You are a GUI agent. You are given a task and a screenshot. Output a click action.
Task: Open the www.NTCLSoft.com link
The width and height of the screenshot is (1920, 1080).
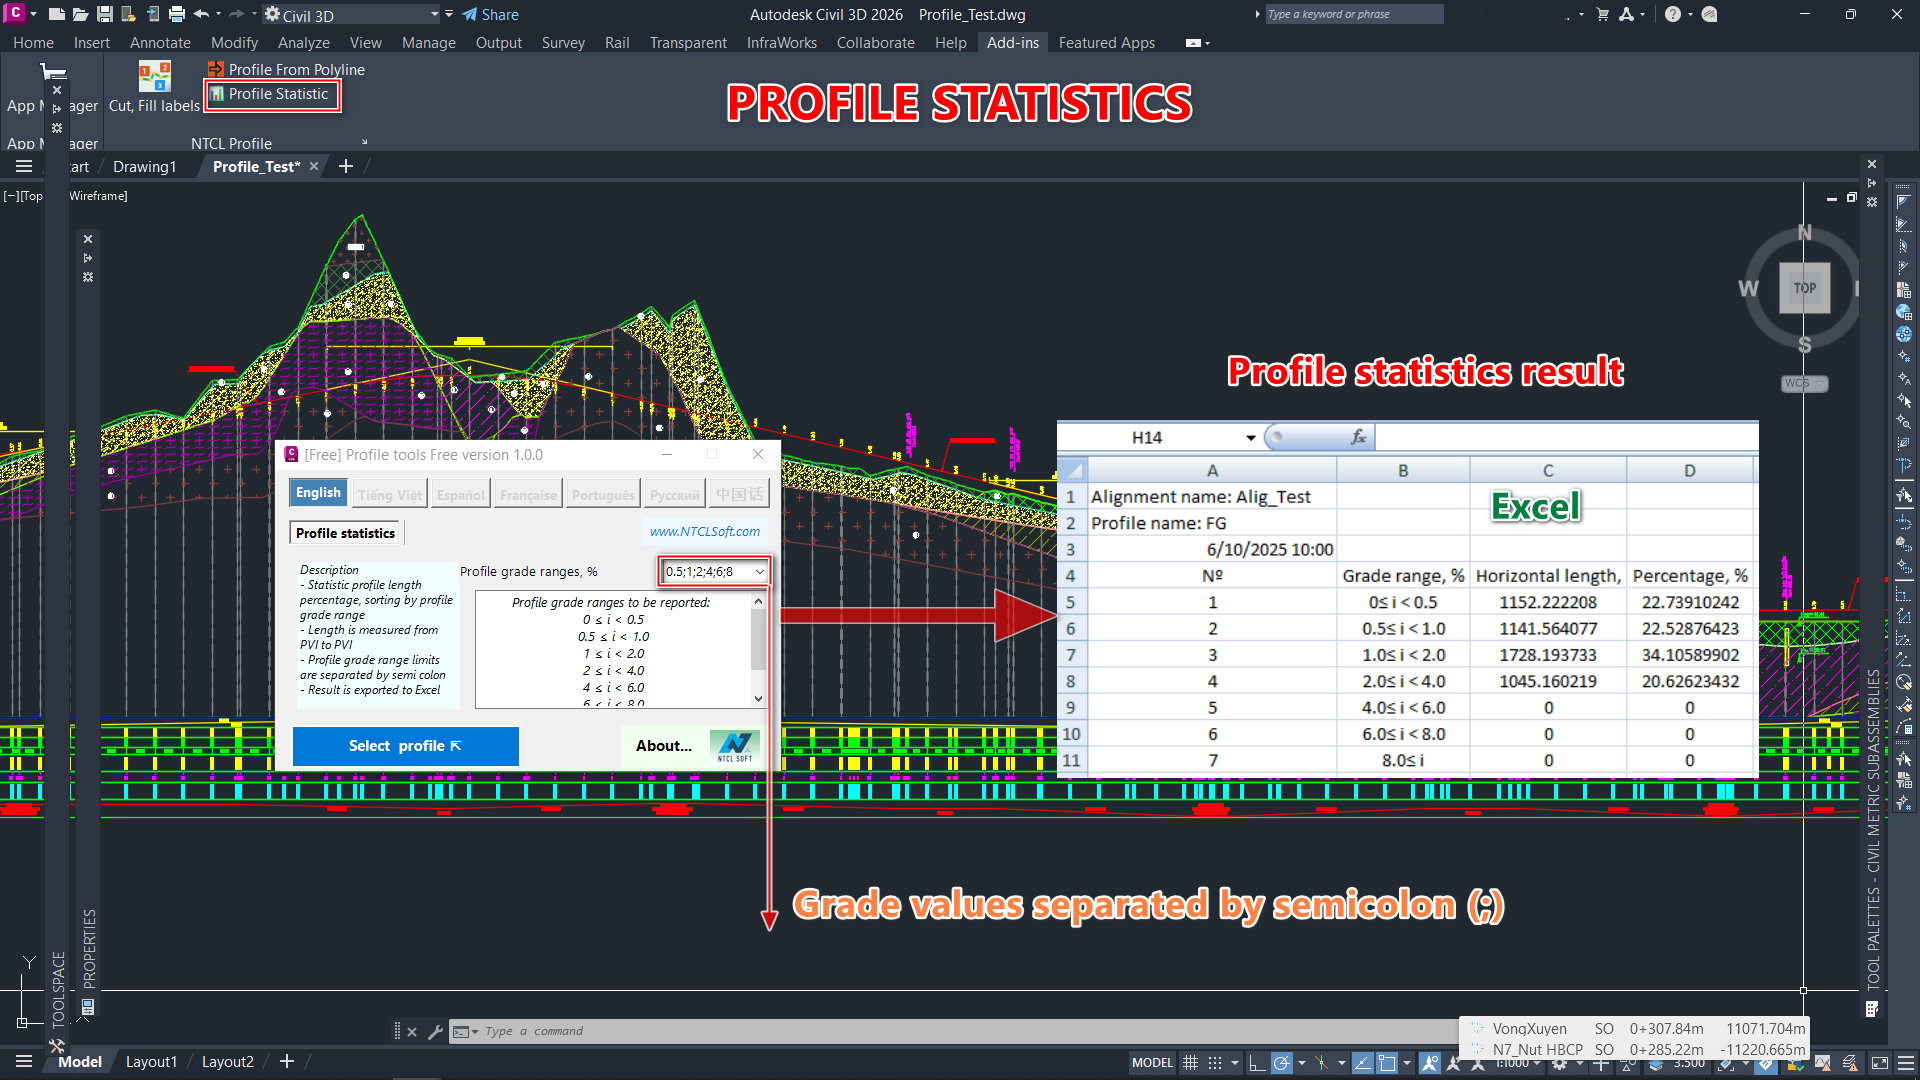tap(704, 532)
